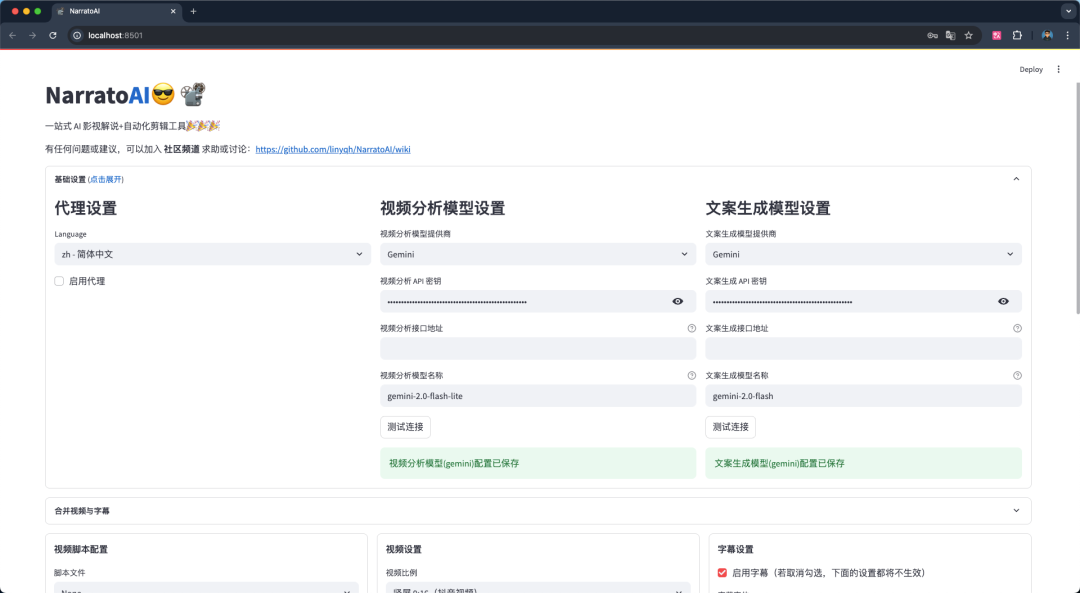Open password manager key icon

(933, 35)
